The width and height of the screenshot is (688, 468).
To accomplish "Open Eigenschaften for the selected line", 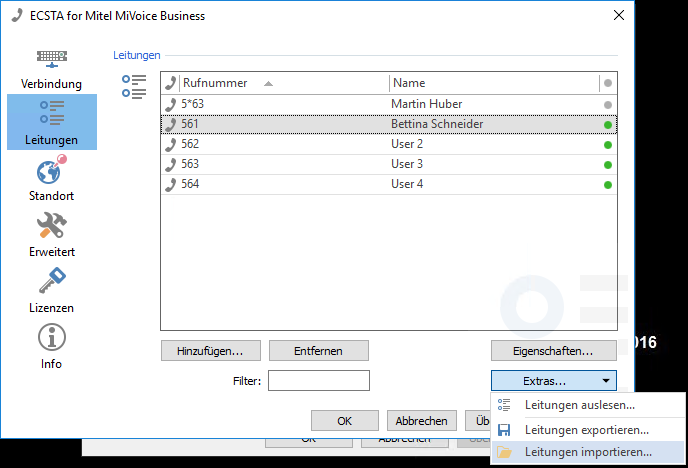I will [x=554, y=351].
